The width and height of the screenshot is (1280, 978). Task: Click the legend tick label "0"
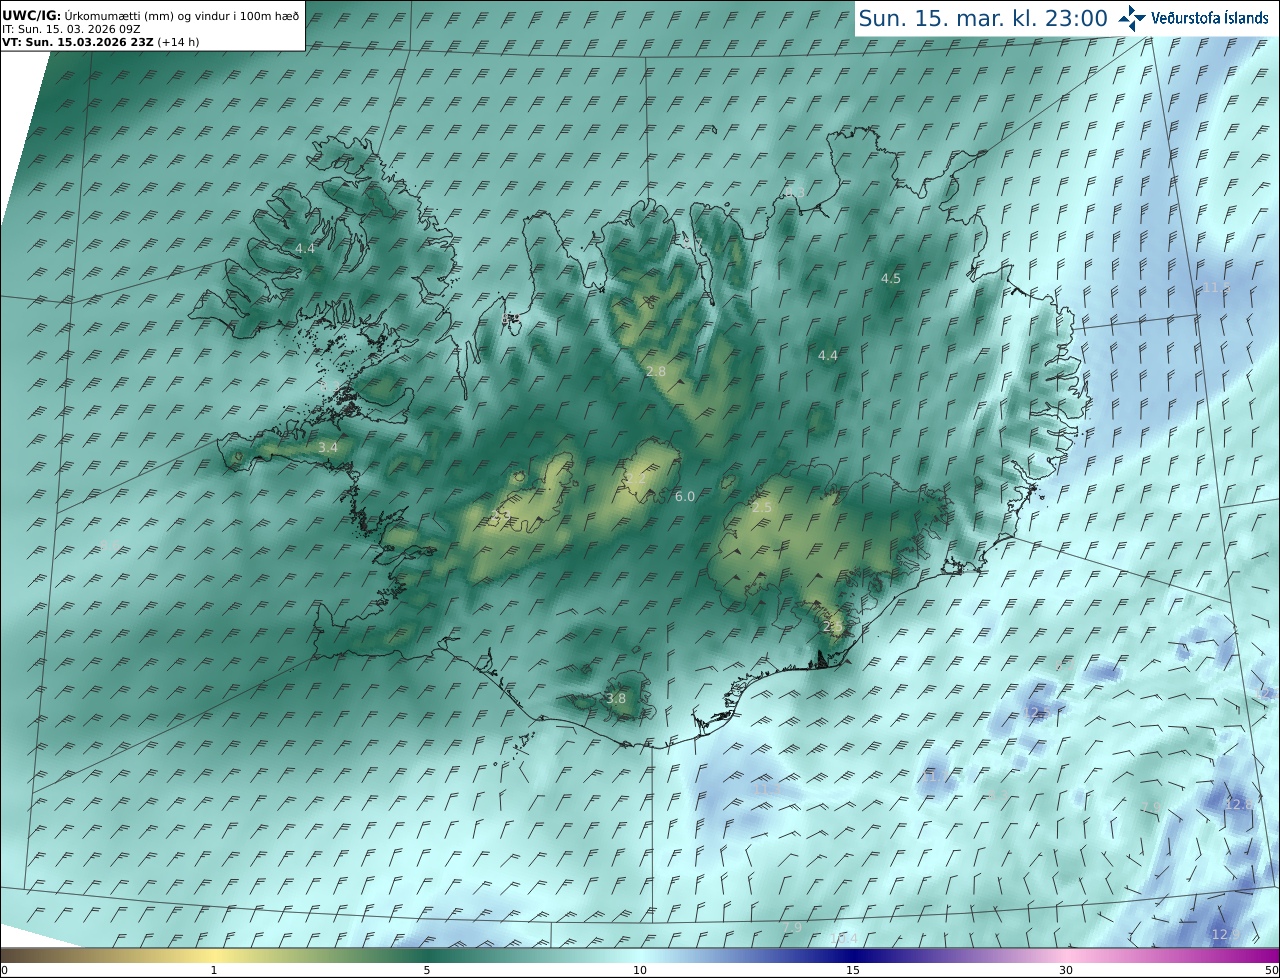(4, 970)
